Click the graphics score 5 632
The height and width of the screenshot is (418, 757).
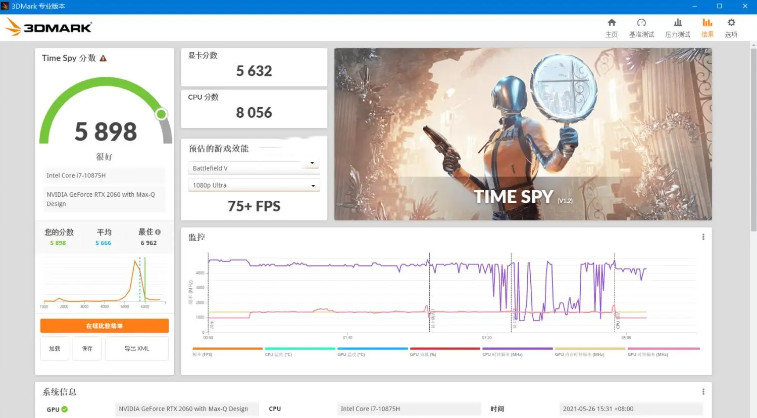click(x=254, y=71)
